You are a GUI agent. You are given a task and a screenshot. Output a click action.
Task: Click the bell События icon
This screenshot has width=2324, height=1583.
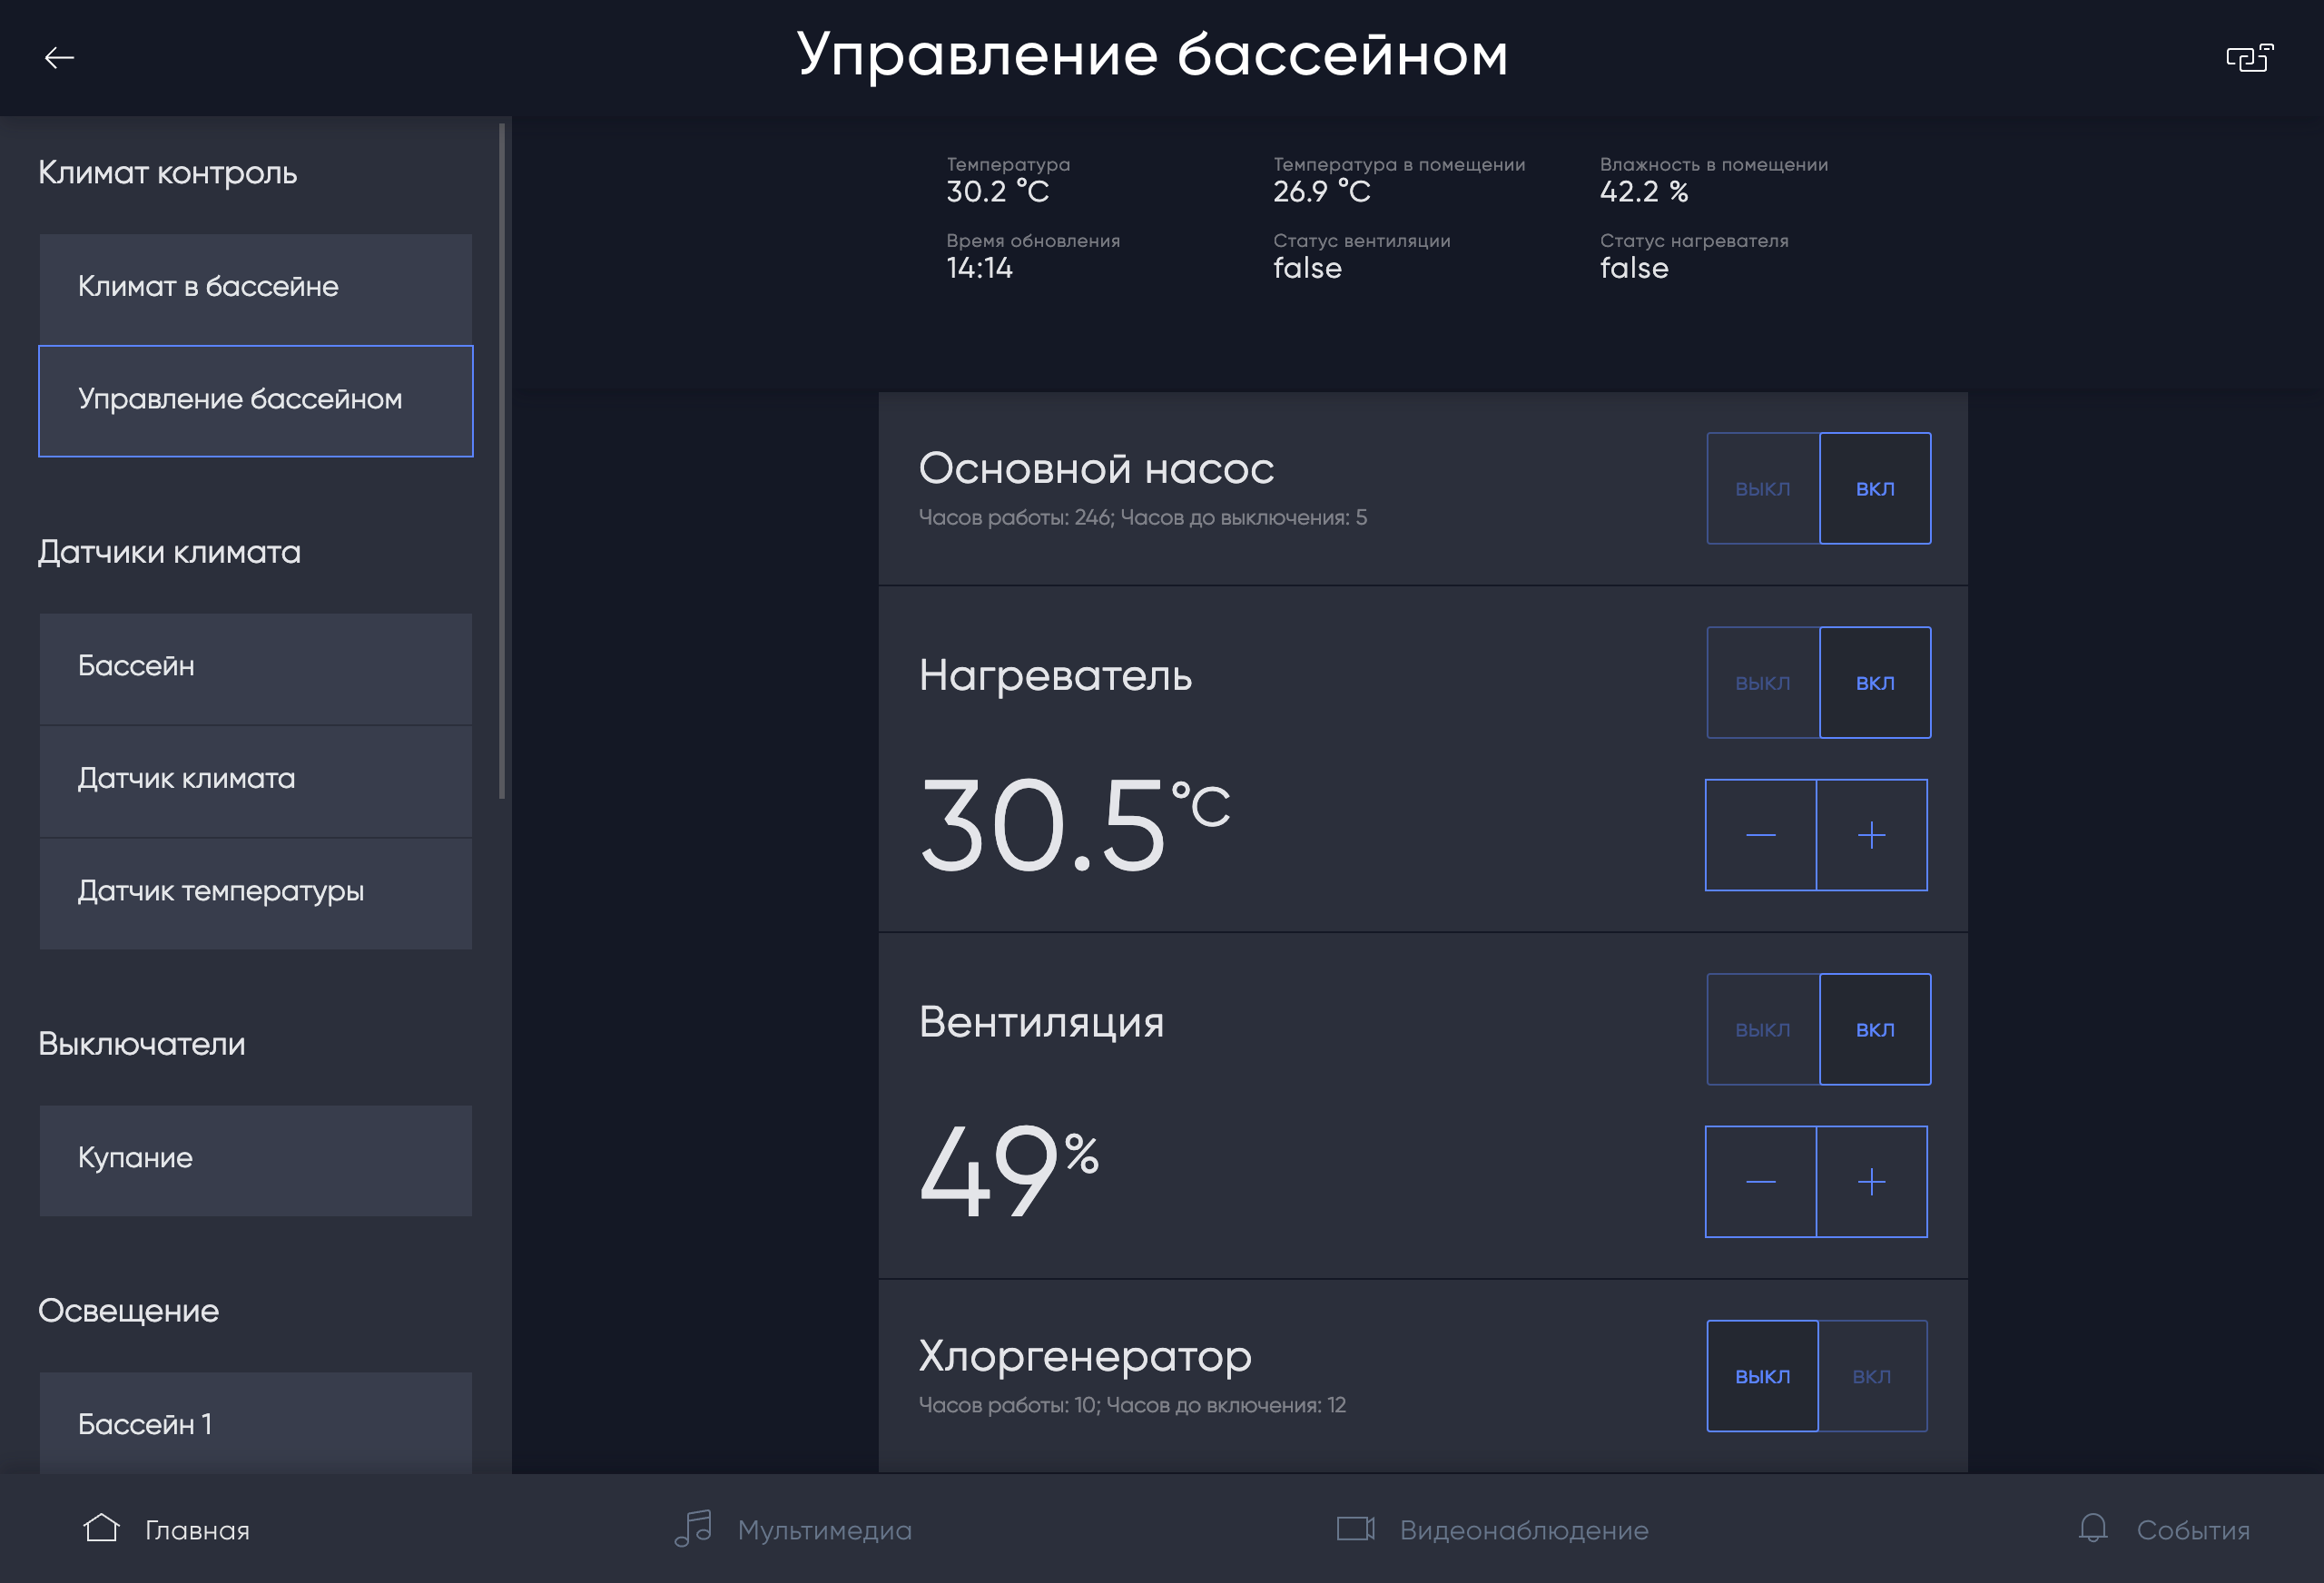click(x=2093, y=1528)
